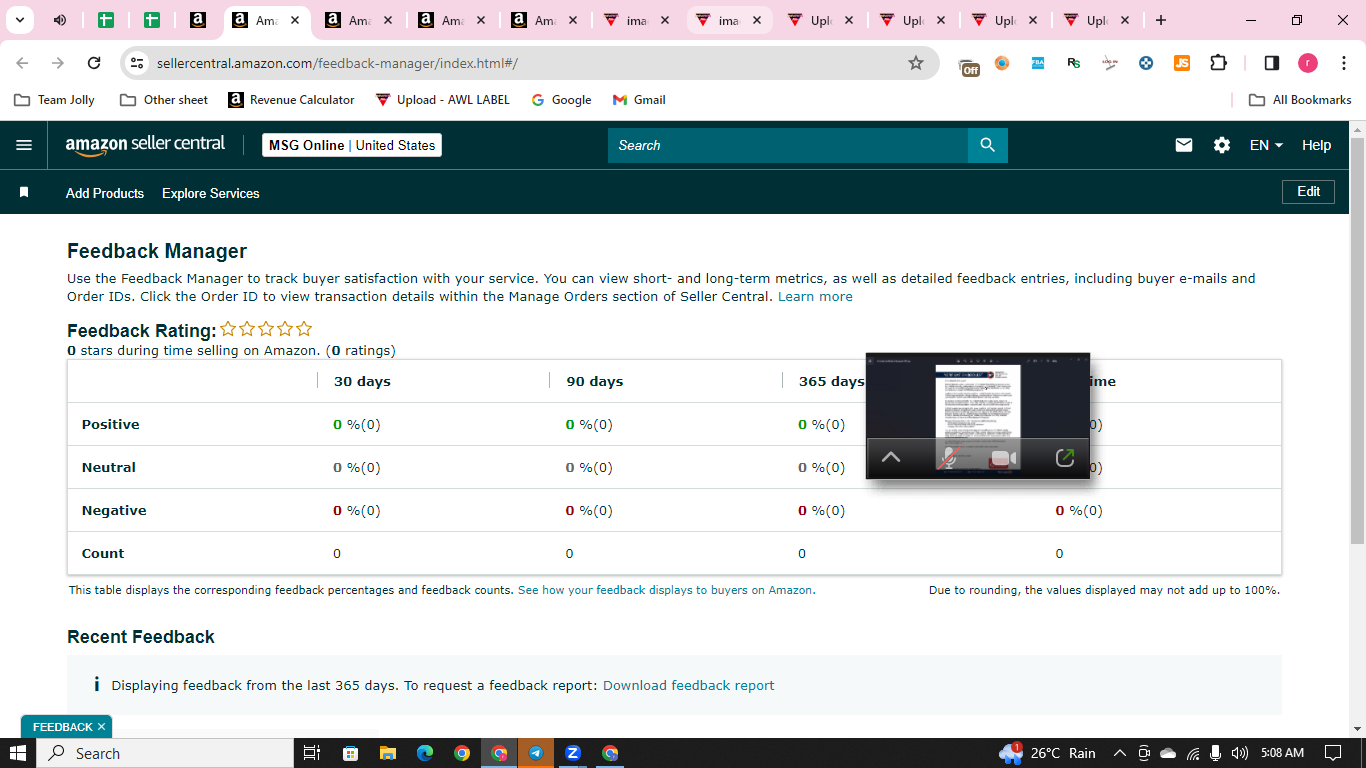1366x768 pixels.
Task: Open the Add Products menu item
Action: pyautogui.click(x=105, y=193)
